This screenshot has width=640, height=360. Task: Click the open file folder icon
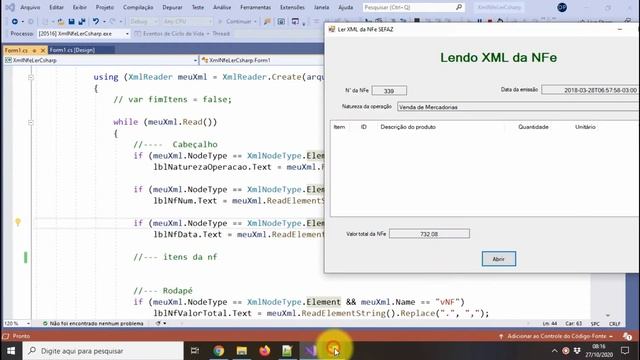(x=60, y=21)
